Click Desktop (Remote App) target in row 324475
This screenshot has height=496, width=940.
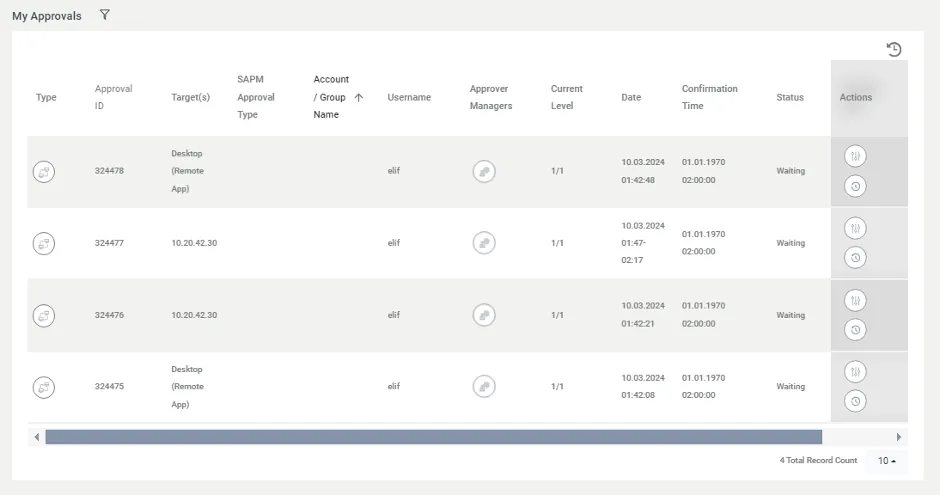pyautogui.click(x=188, y=387)
